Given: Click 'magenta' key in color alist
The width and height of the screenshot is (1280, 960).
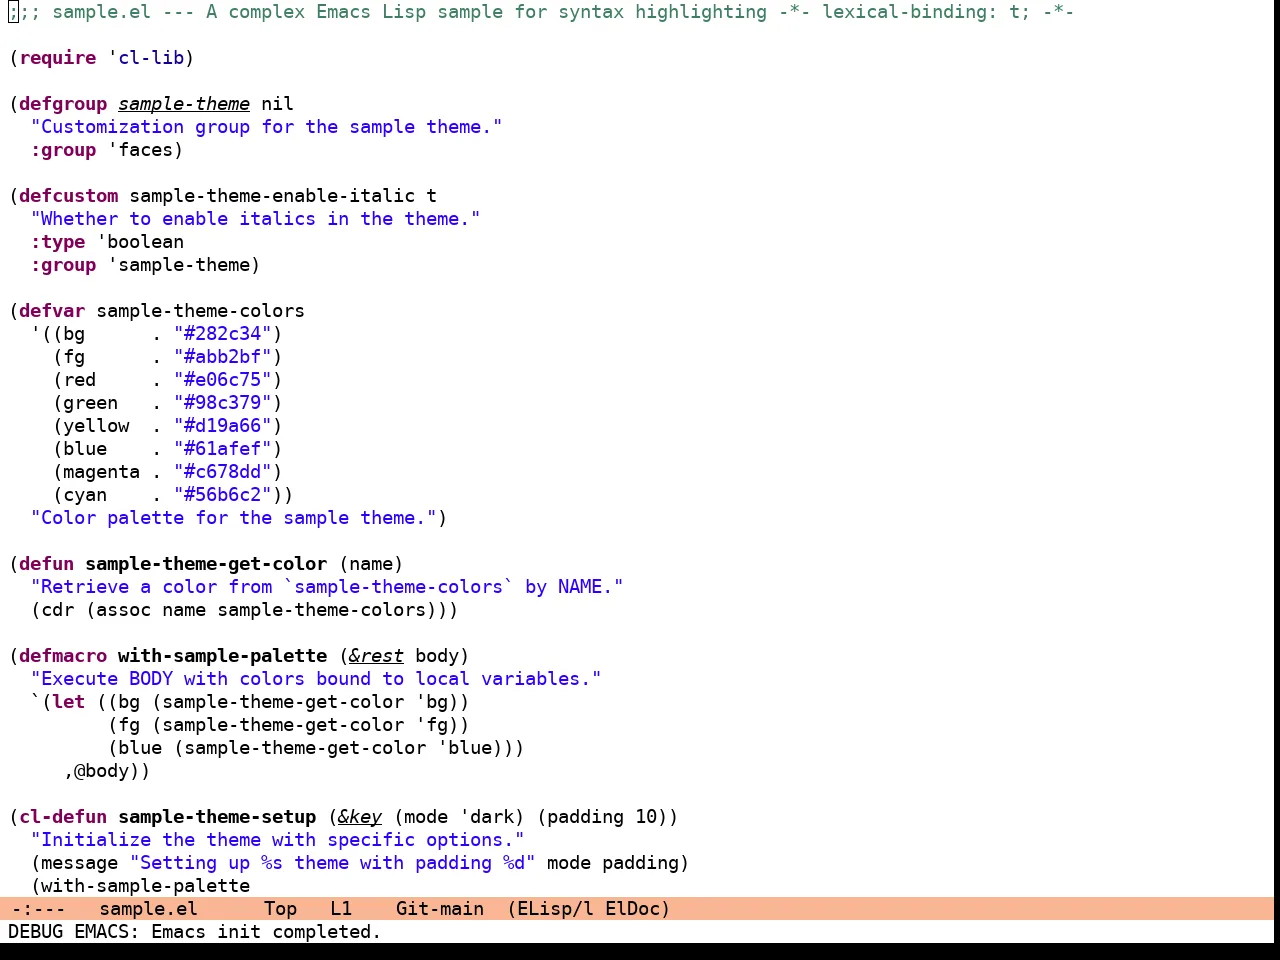Looking at the screenshot, I should [101, 472].
